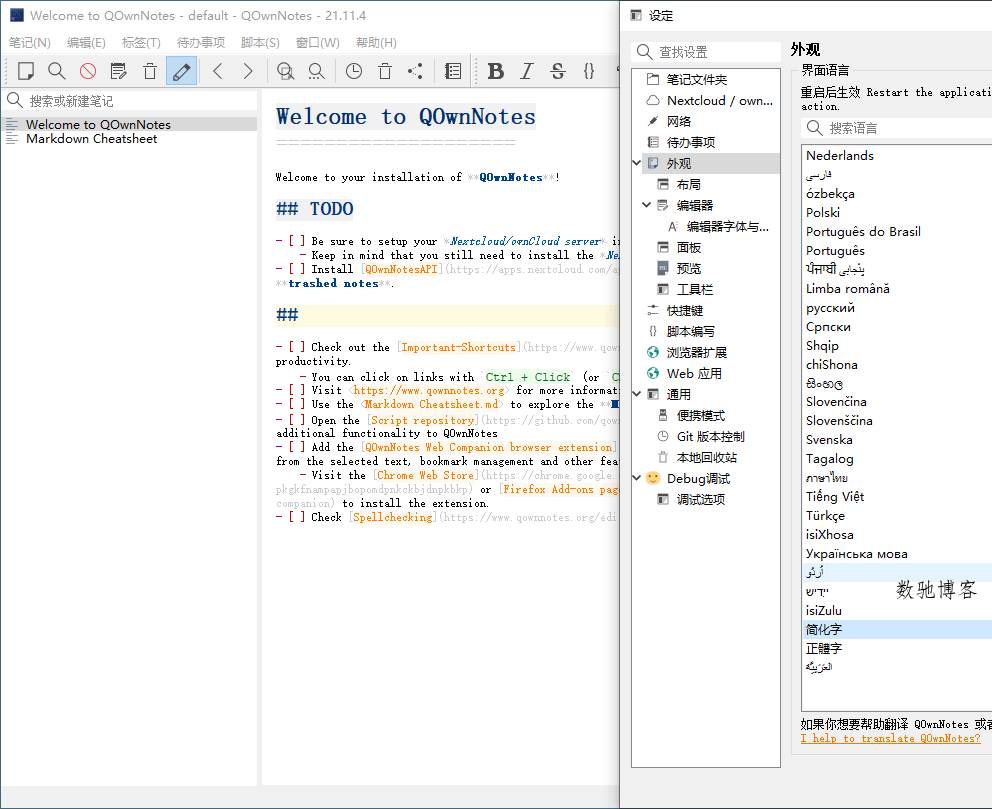Open the 帮助(H) menu
The height and width of the screenshot is (809, 992).
click(x=376, y=42)
